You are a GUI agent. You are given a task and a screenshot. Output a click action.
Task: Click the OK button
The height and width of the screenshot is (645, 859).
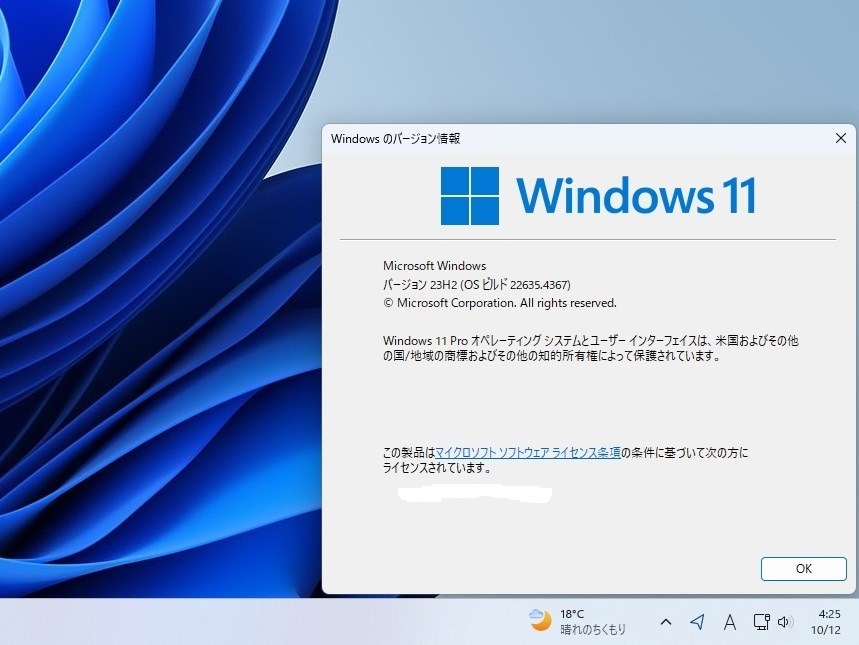coord(803,569)
